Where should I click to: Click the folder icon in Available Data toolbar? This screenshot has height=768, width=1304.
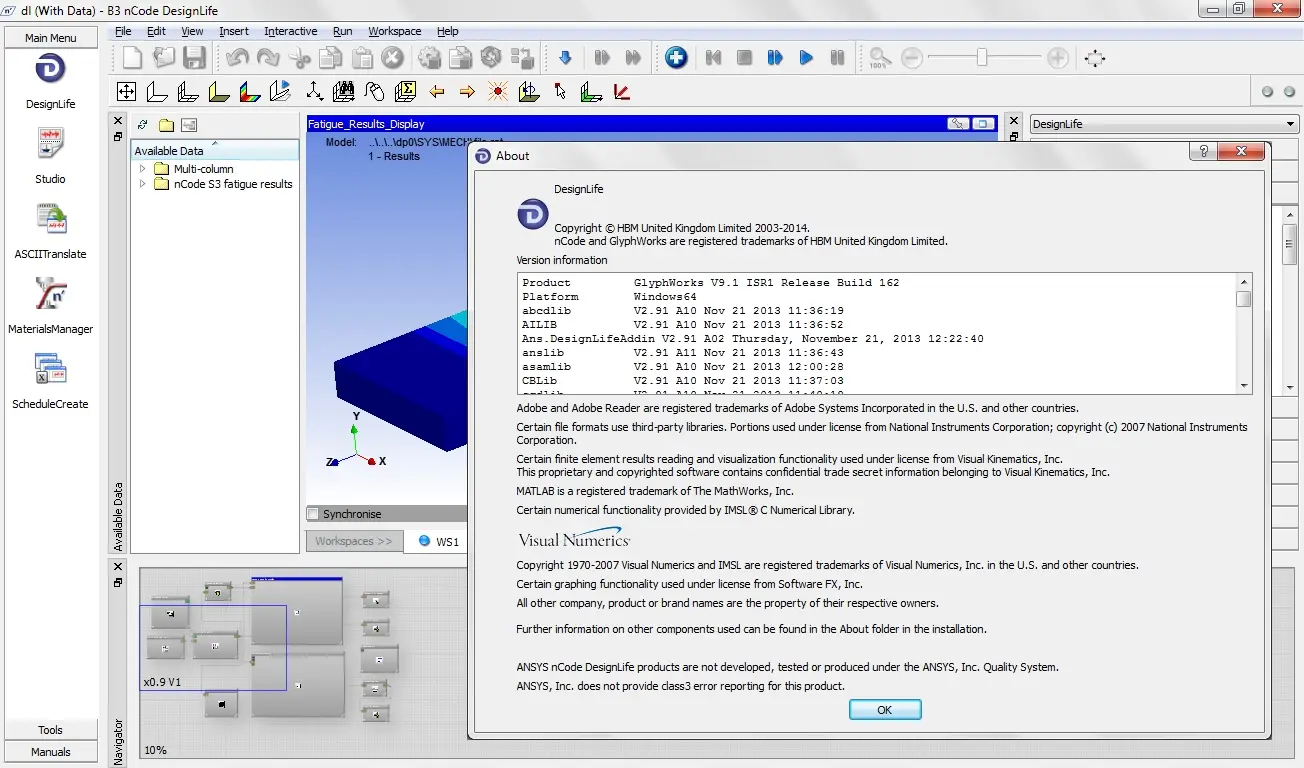click(x=166, y=125)
